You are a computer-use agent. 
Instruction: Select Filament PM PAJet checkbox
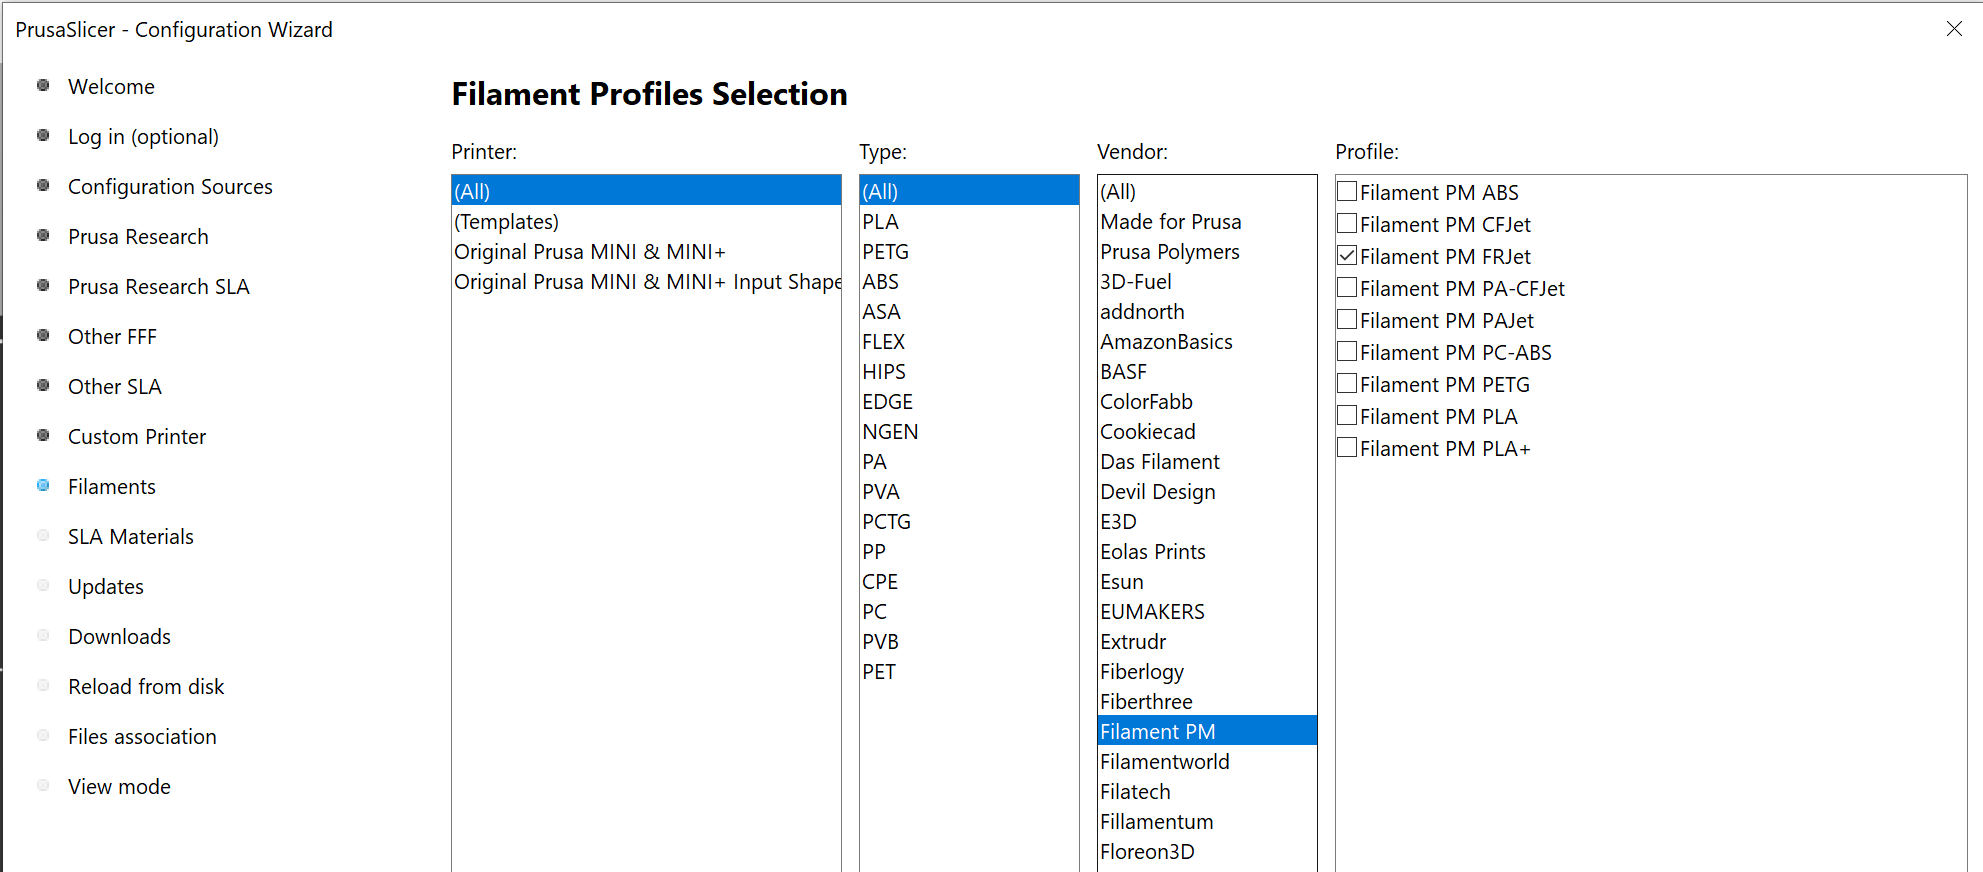1347,320
